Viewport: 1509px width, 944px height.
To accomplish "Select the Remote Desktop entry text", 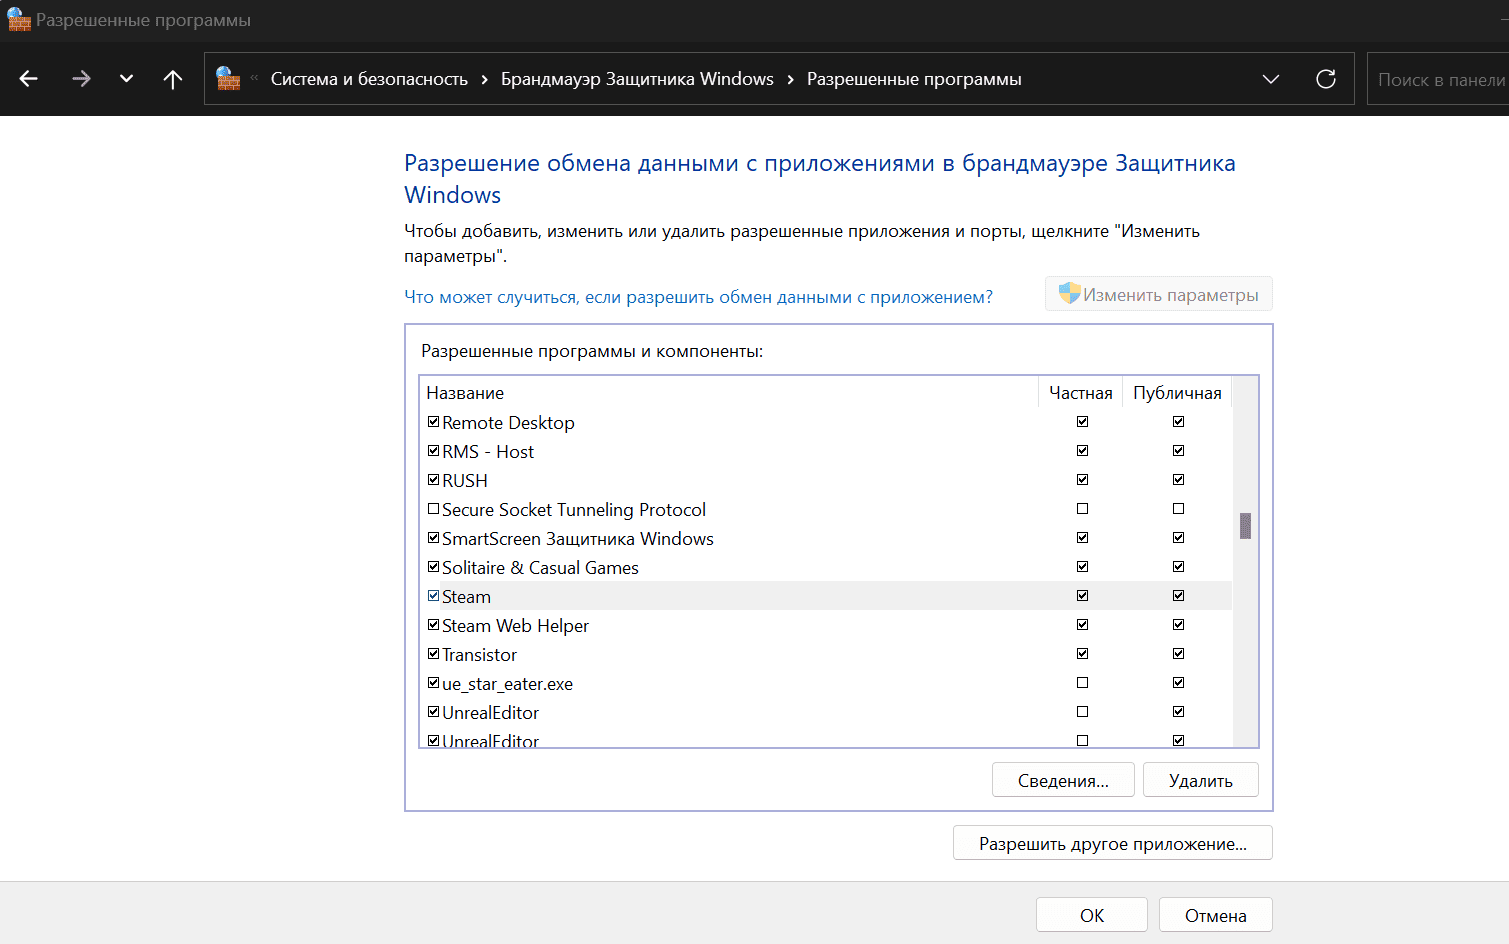I will (508, 423).
